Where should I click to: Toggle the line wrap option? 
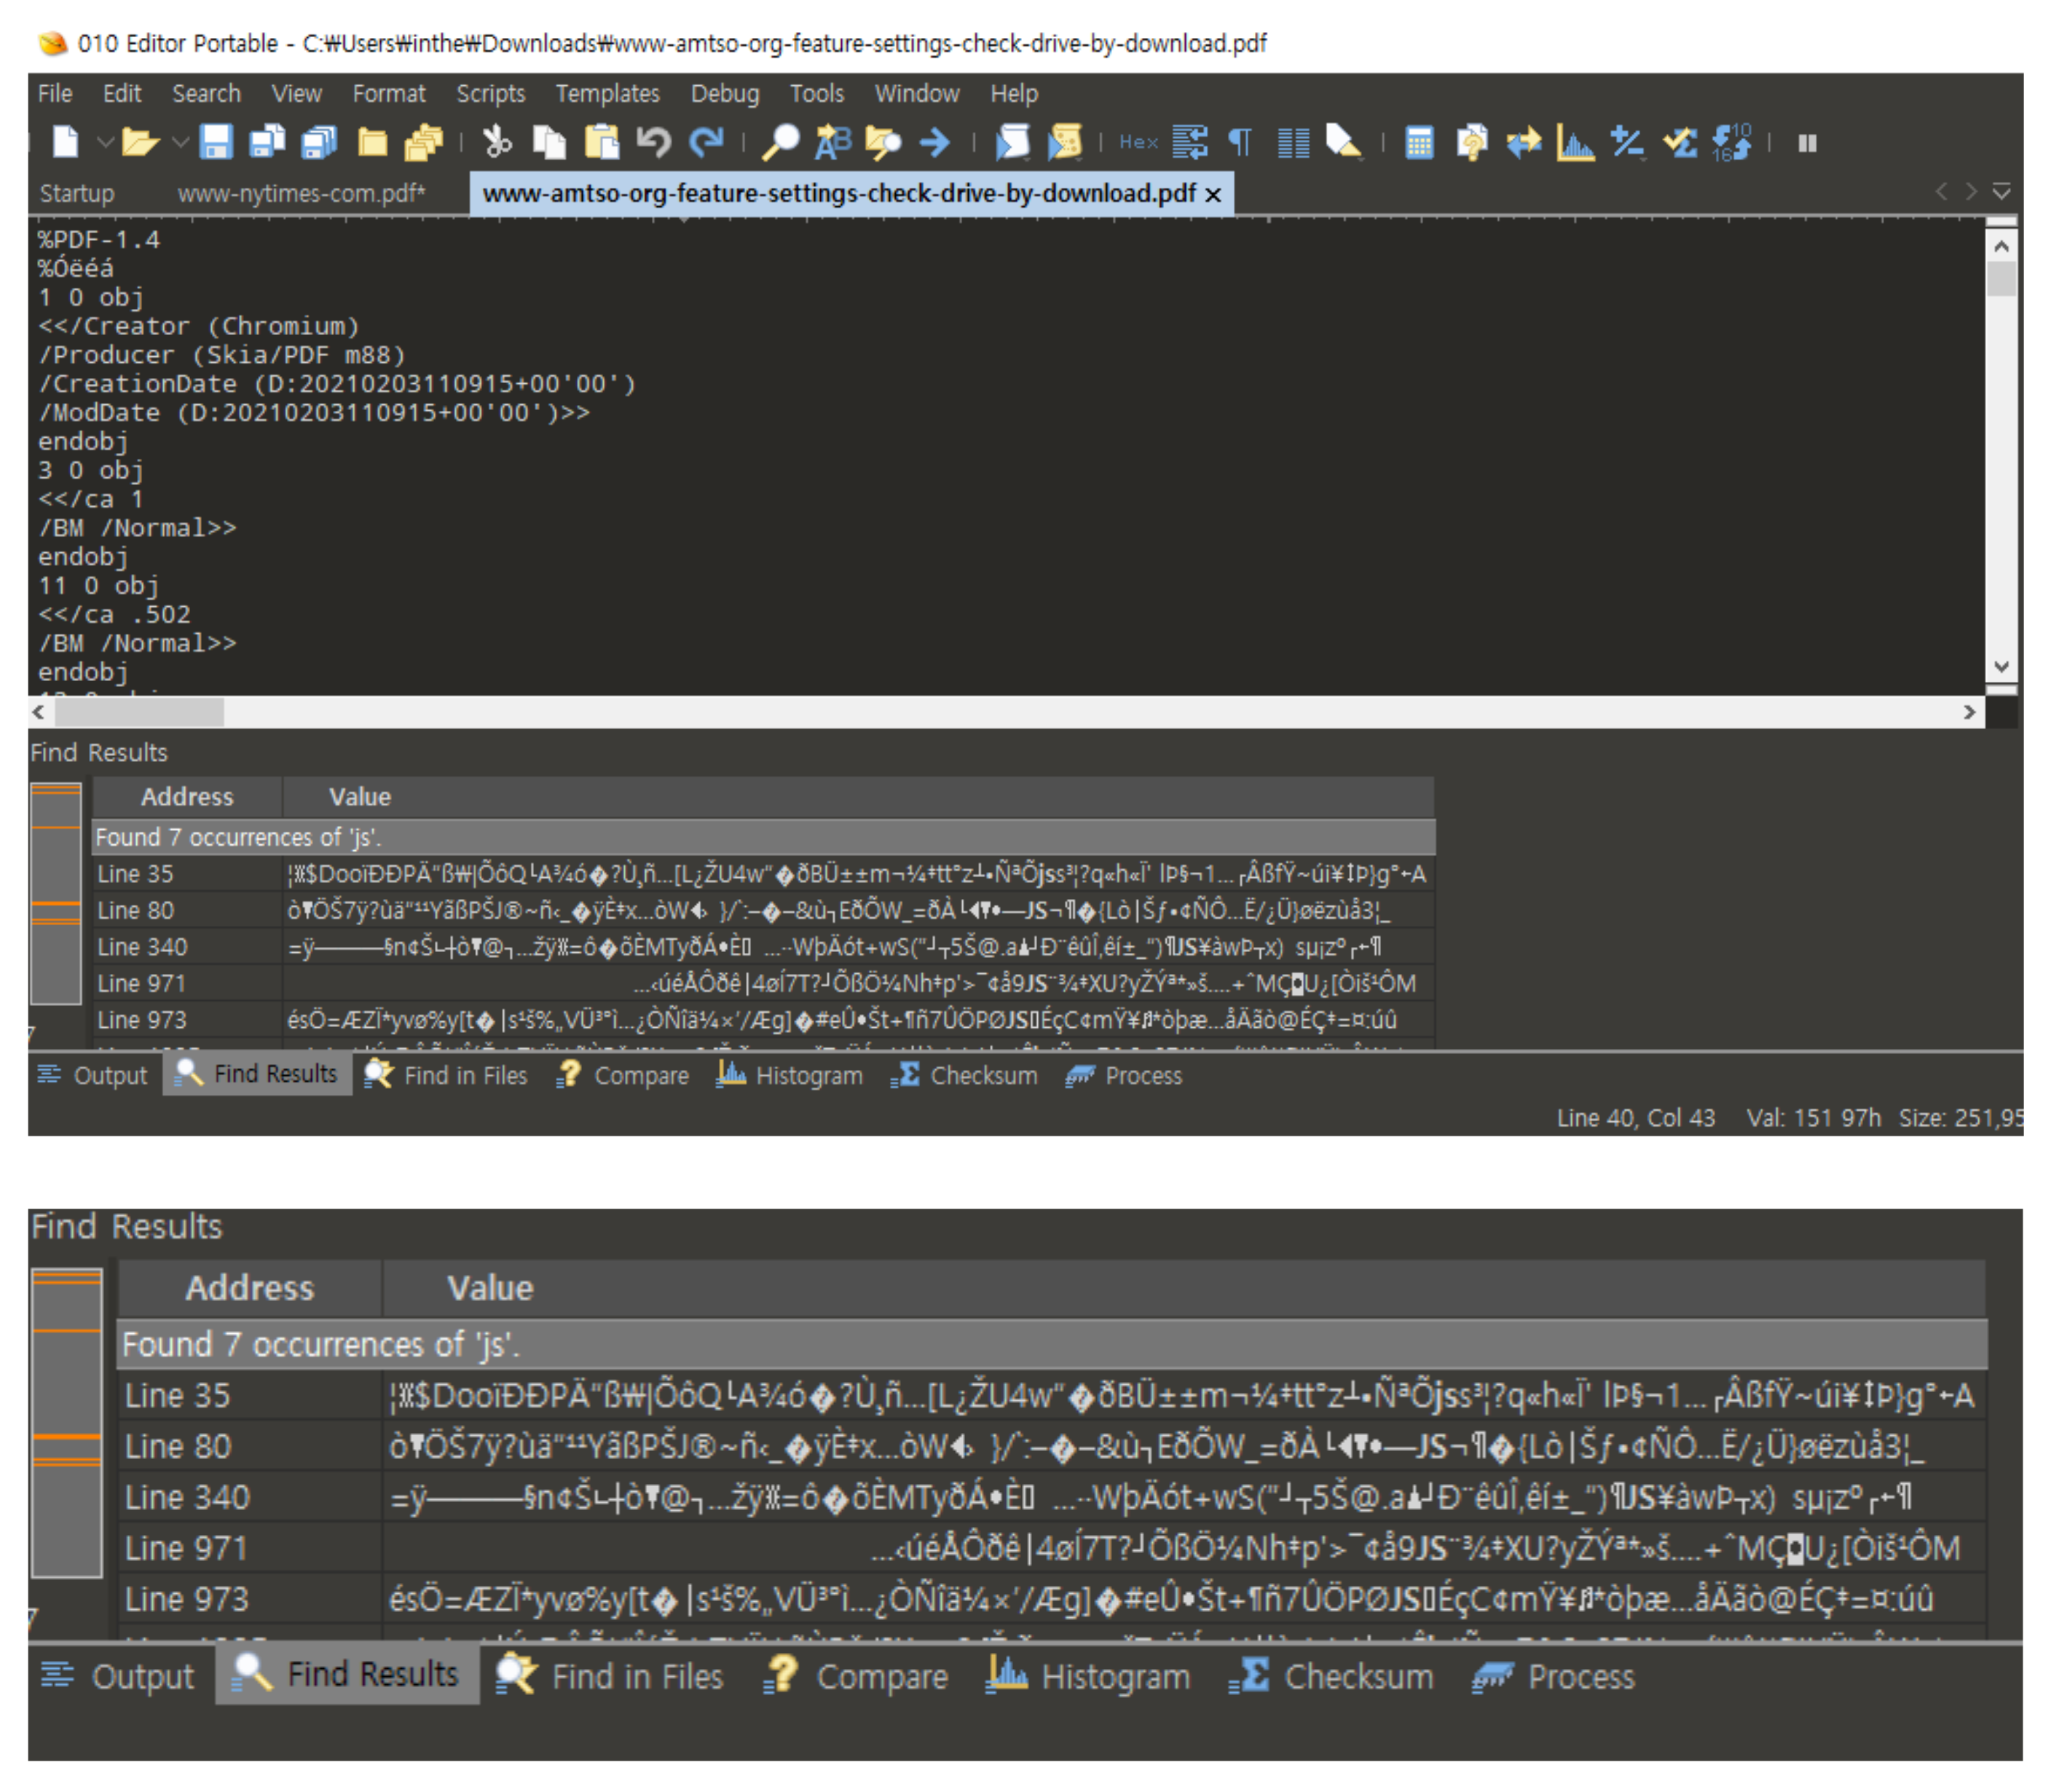1189,142
